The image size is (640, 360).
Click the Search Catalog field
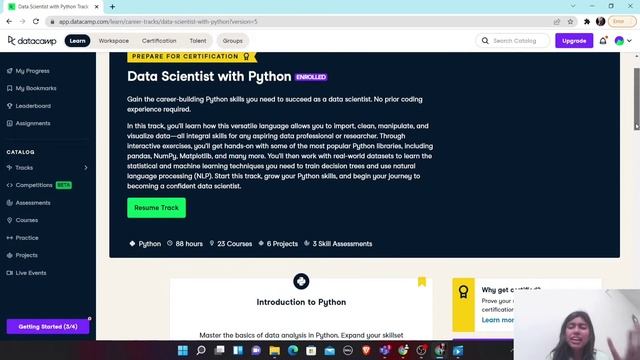coord(513,41)
